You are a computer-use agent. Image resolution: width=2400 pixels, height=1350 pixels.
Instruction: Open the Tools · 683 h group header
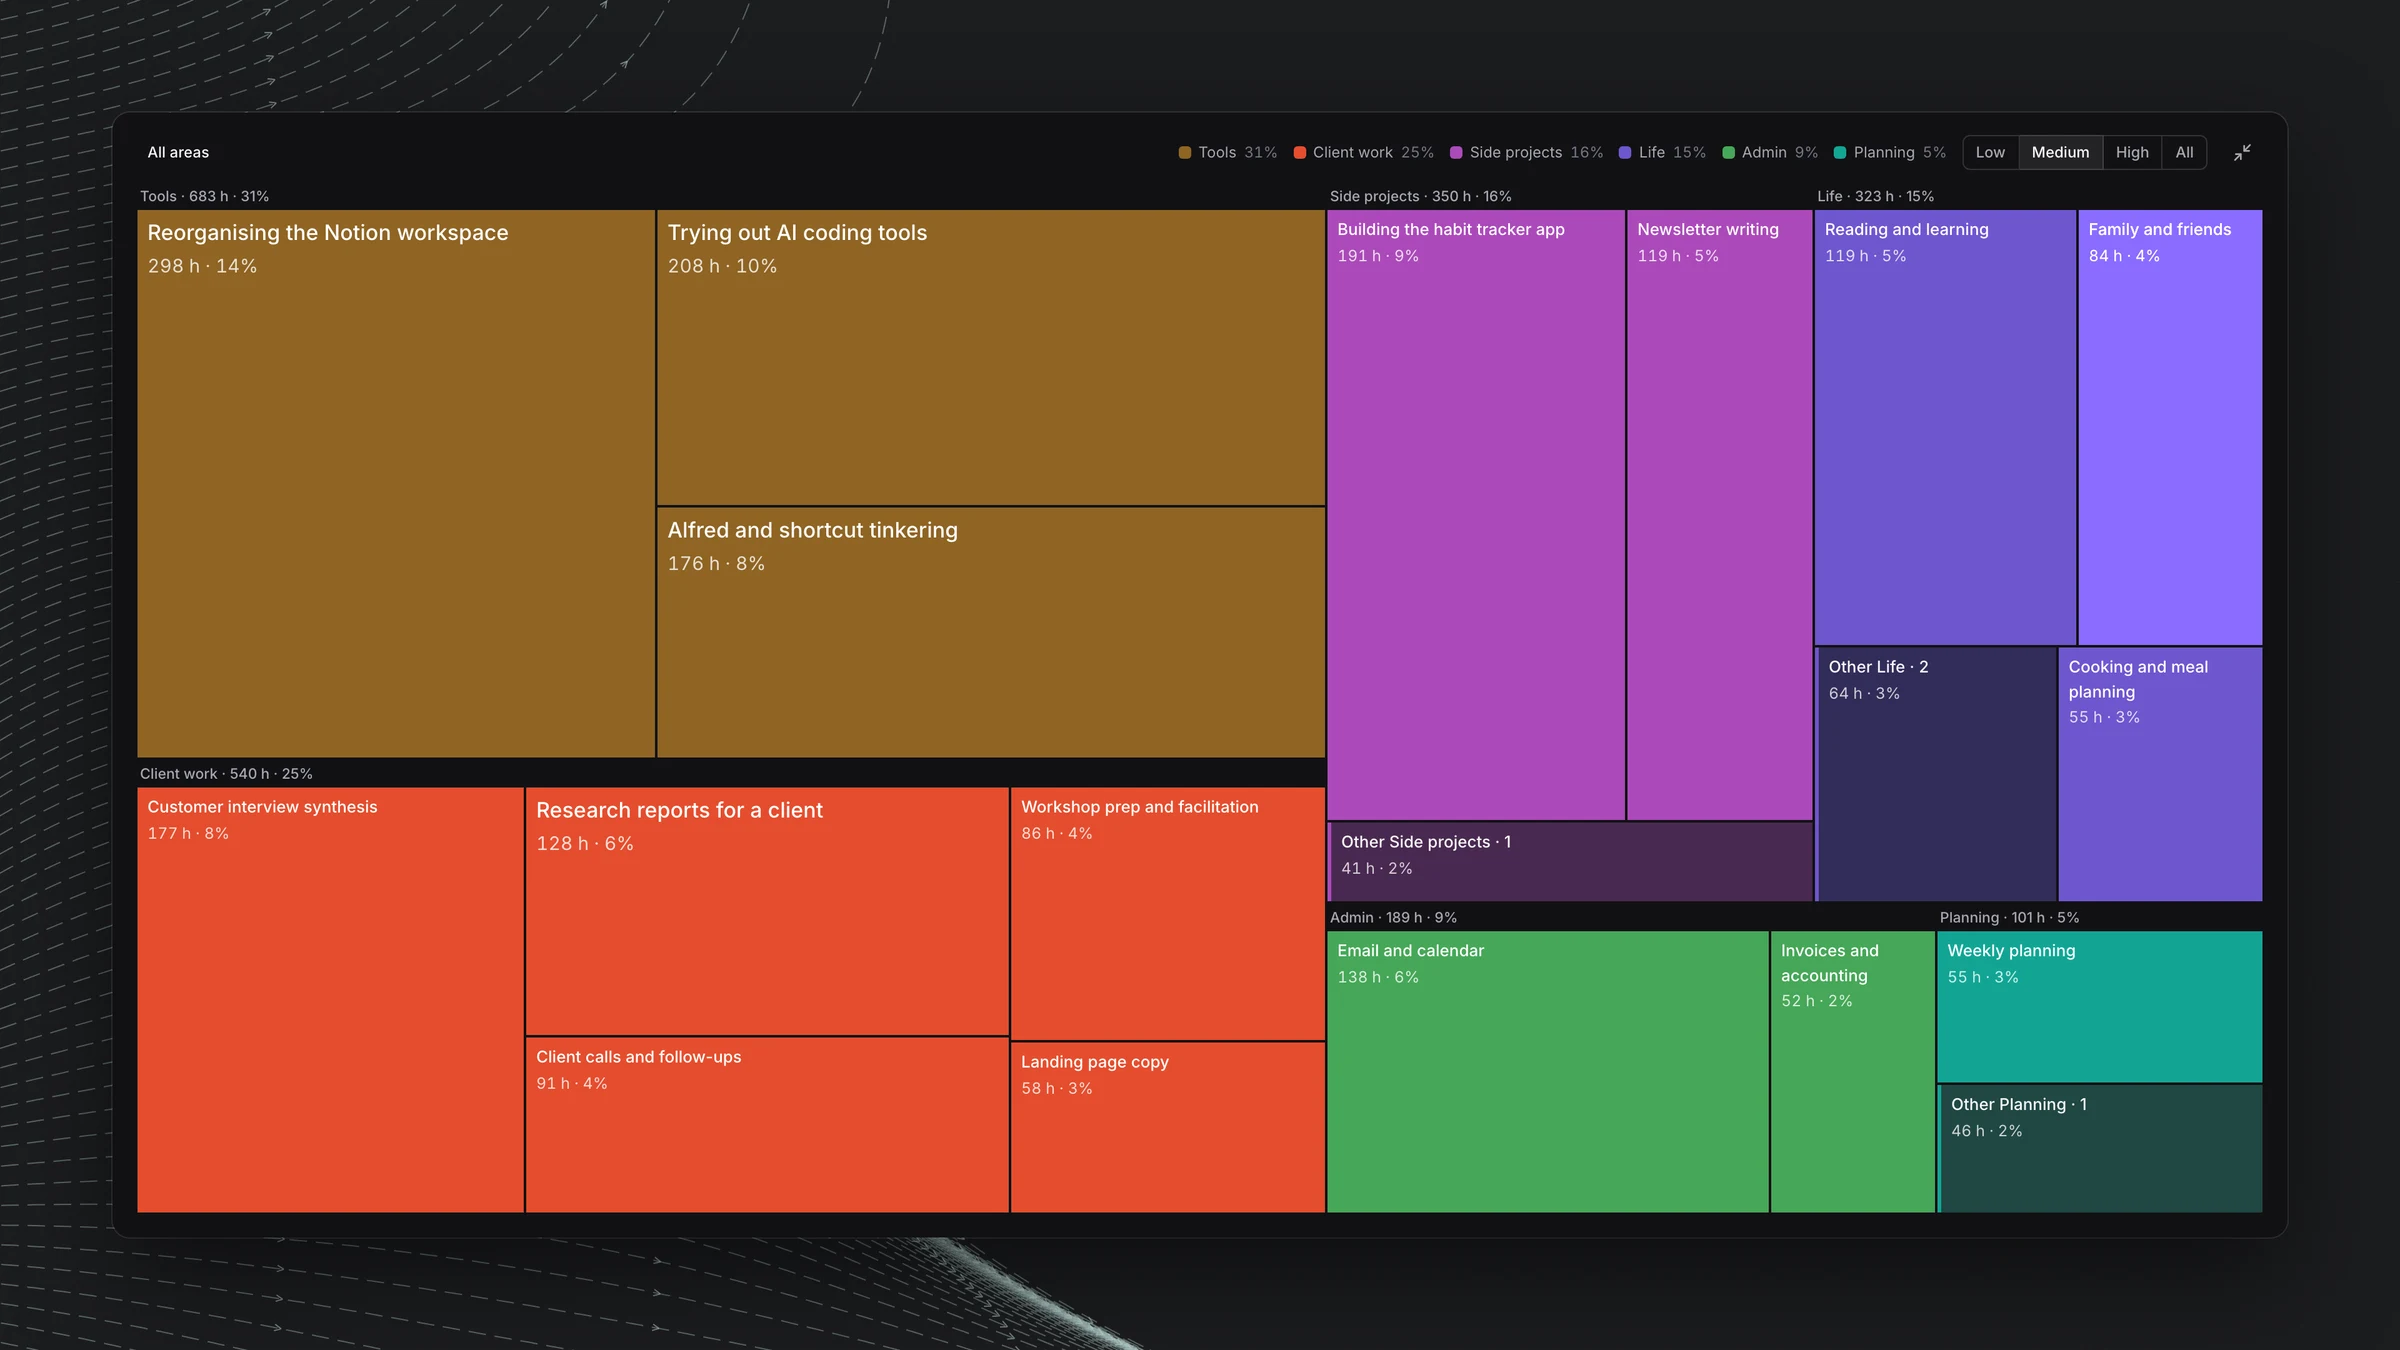[x=204, y=196]
